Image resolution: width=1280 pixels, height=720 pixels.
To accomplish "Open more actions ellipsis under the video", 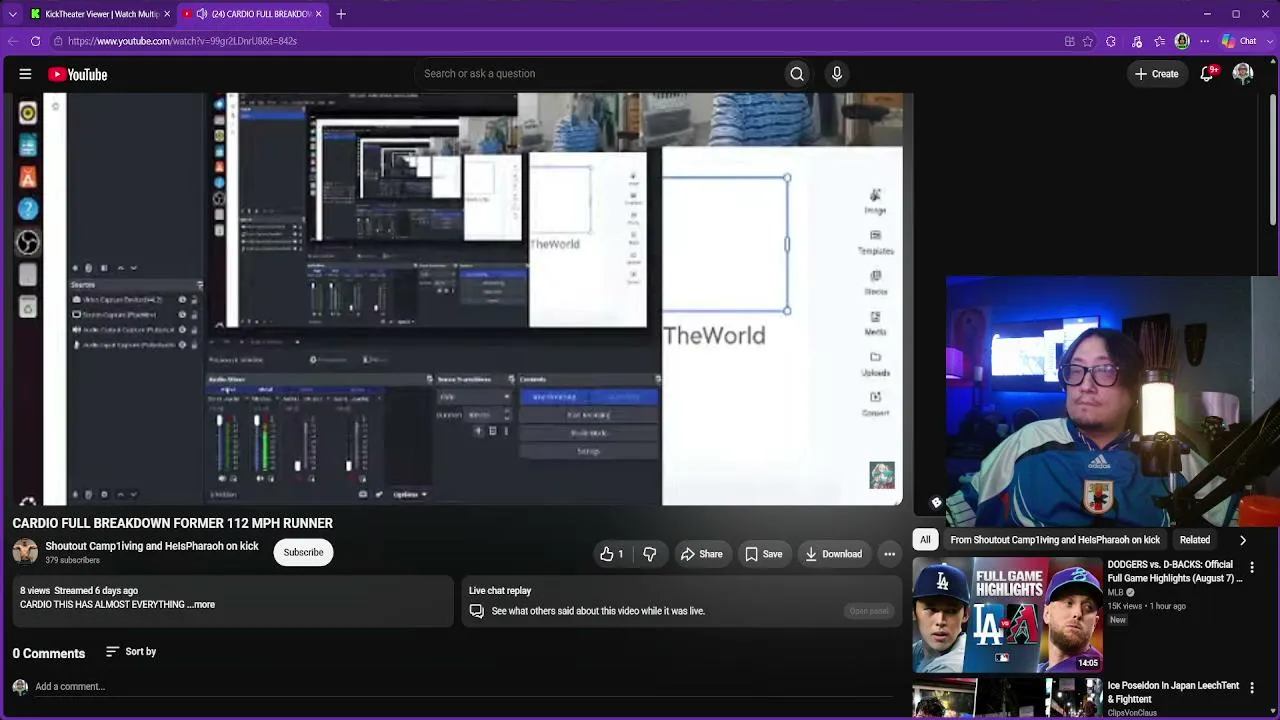I will (889, 554).
